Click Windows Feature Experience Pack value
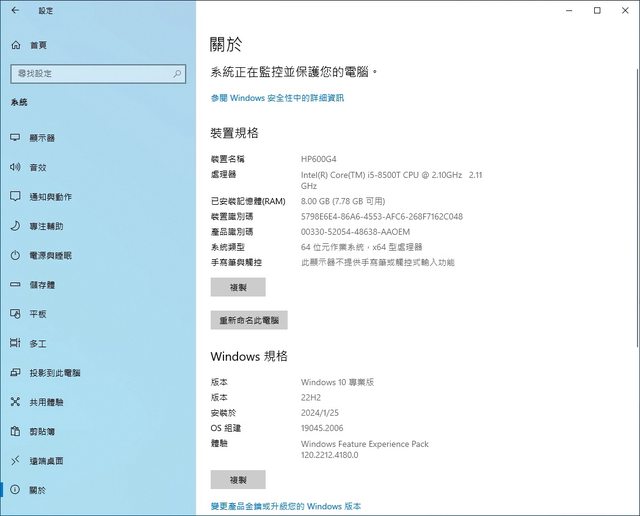This screenshot has width=640, height=516. pos(364,449)
